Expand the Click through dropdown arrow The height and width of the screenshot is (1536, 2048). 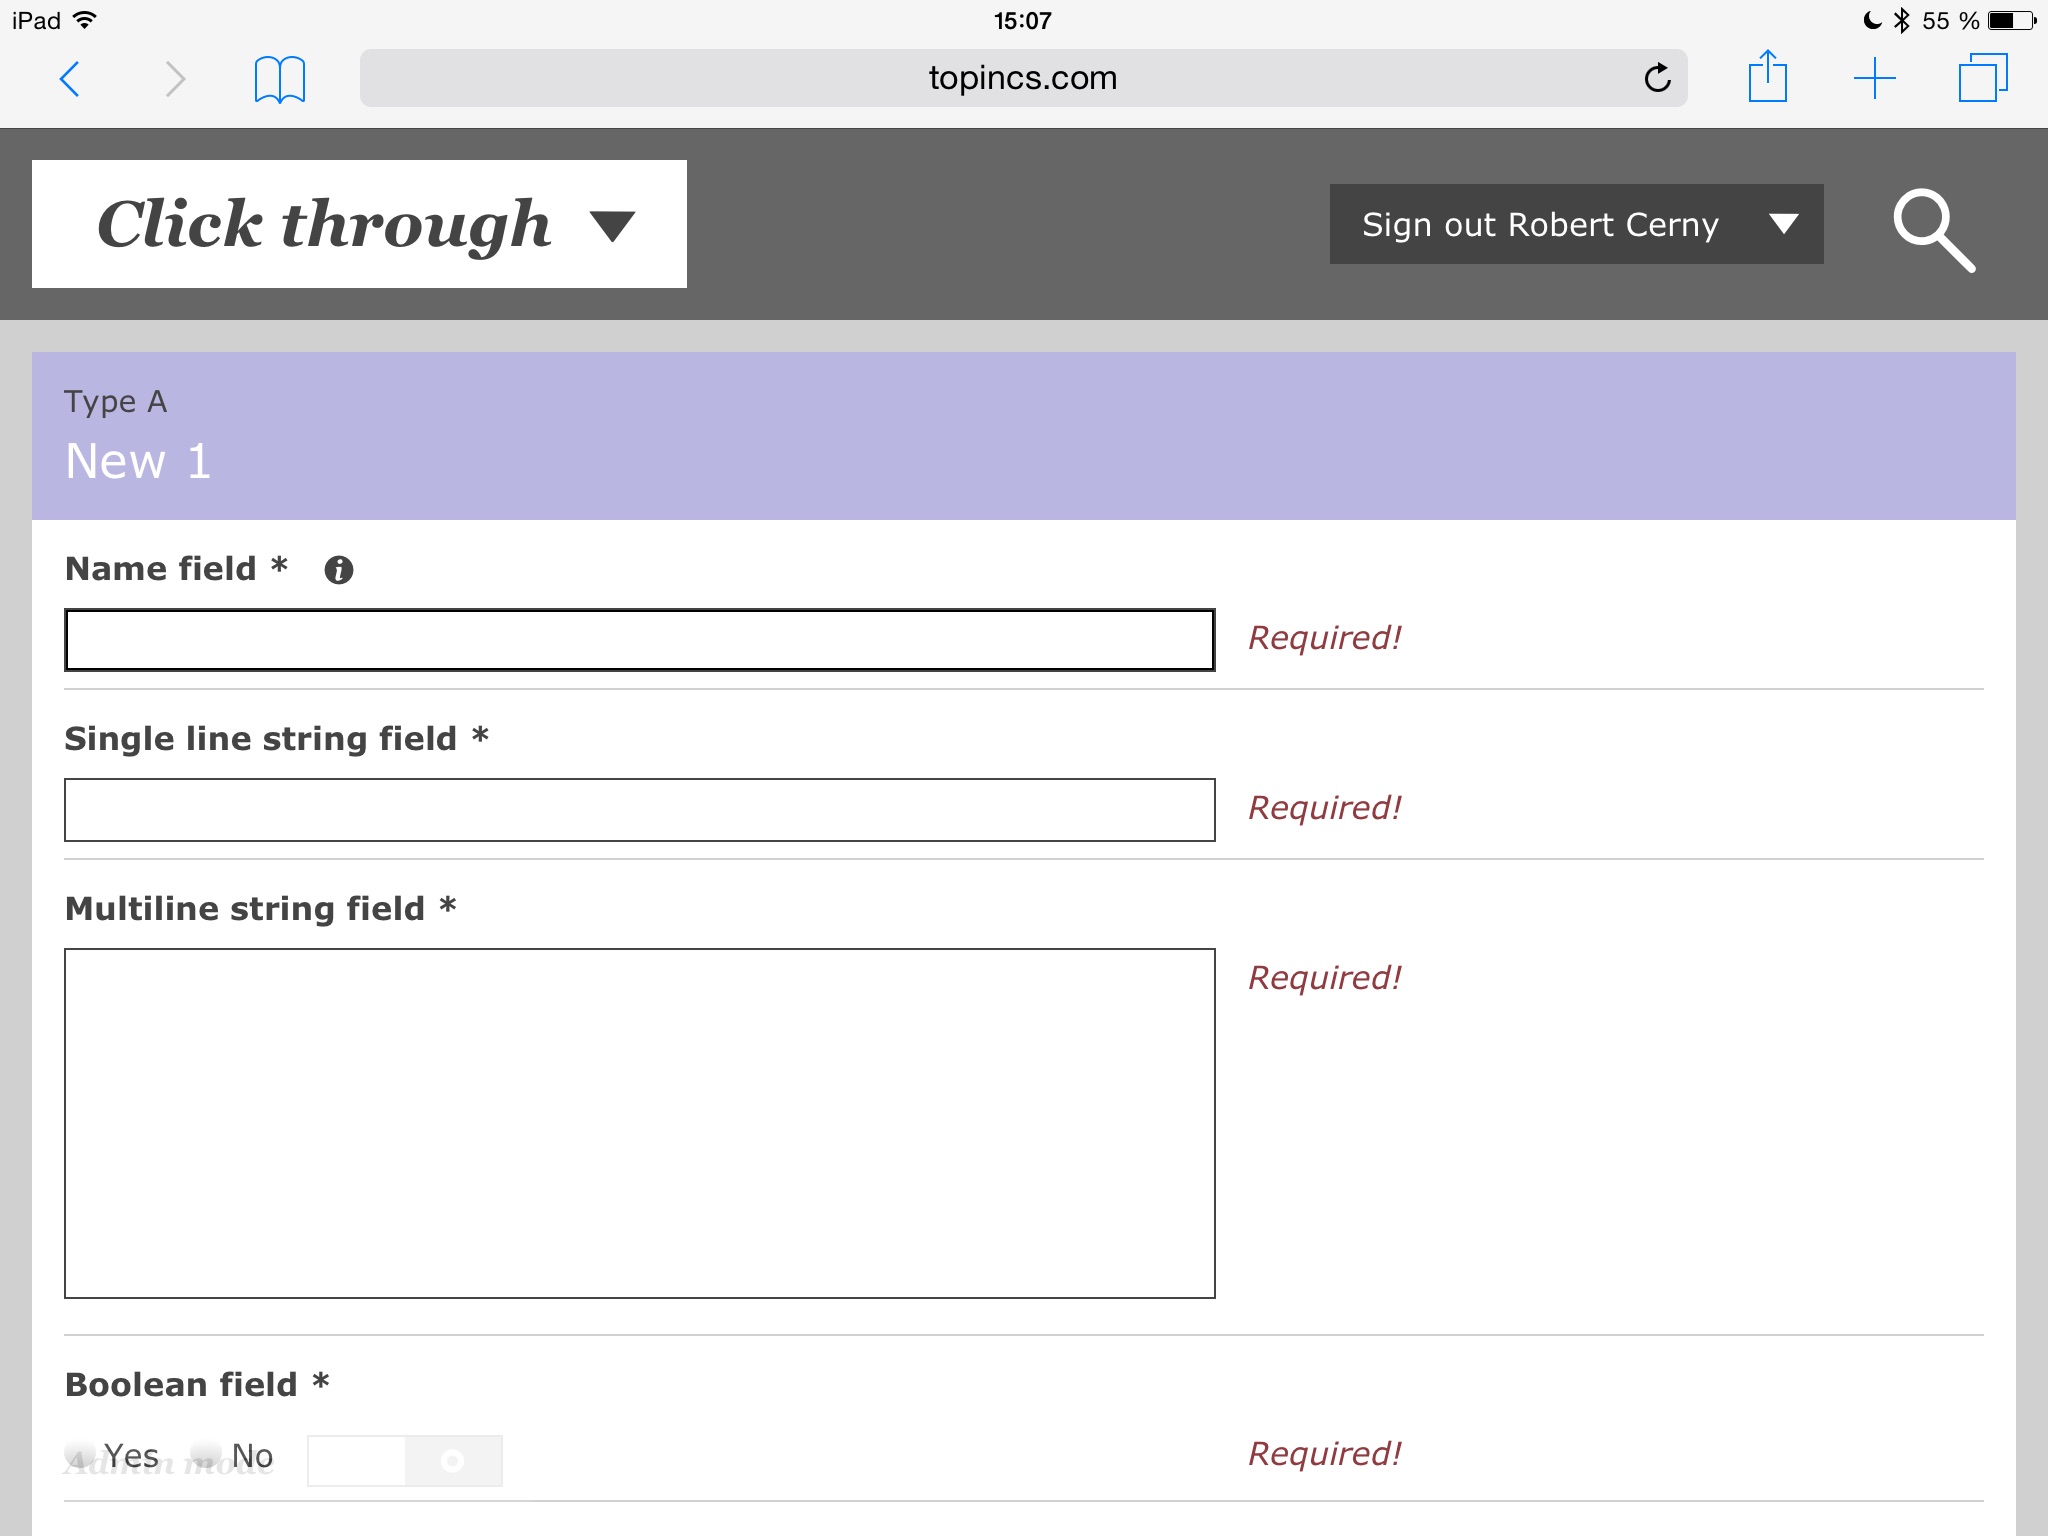(612, 226)
